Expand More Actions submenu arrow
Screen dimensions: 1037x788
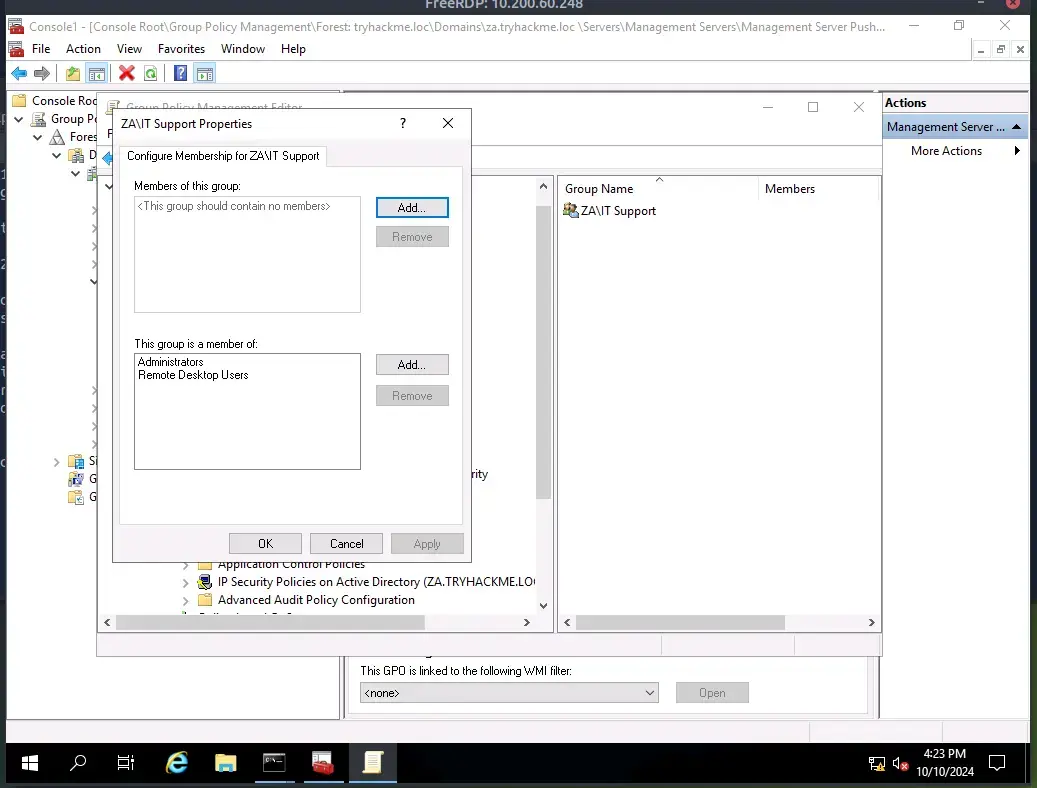1017,151
